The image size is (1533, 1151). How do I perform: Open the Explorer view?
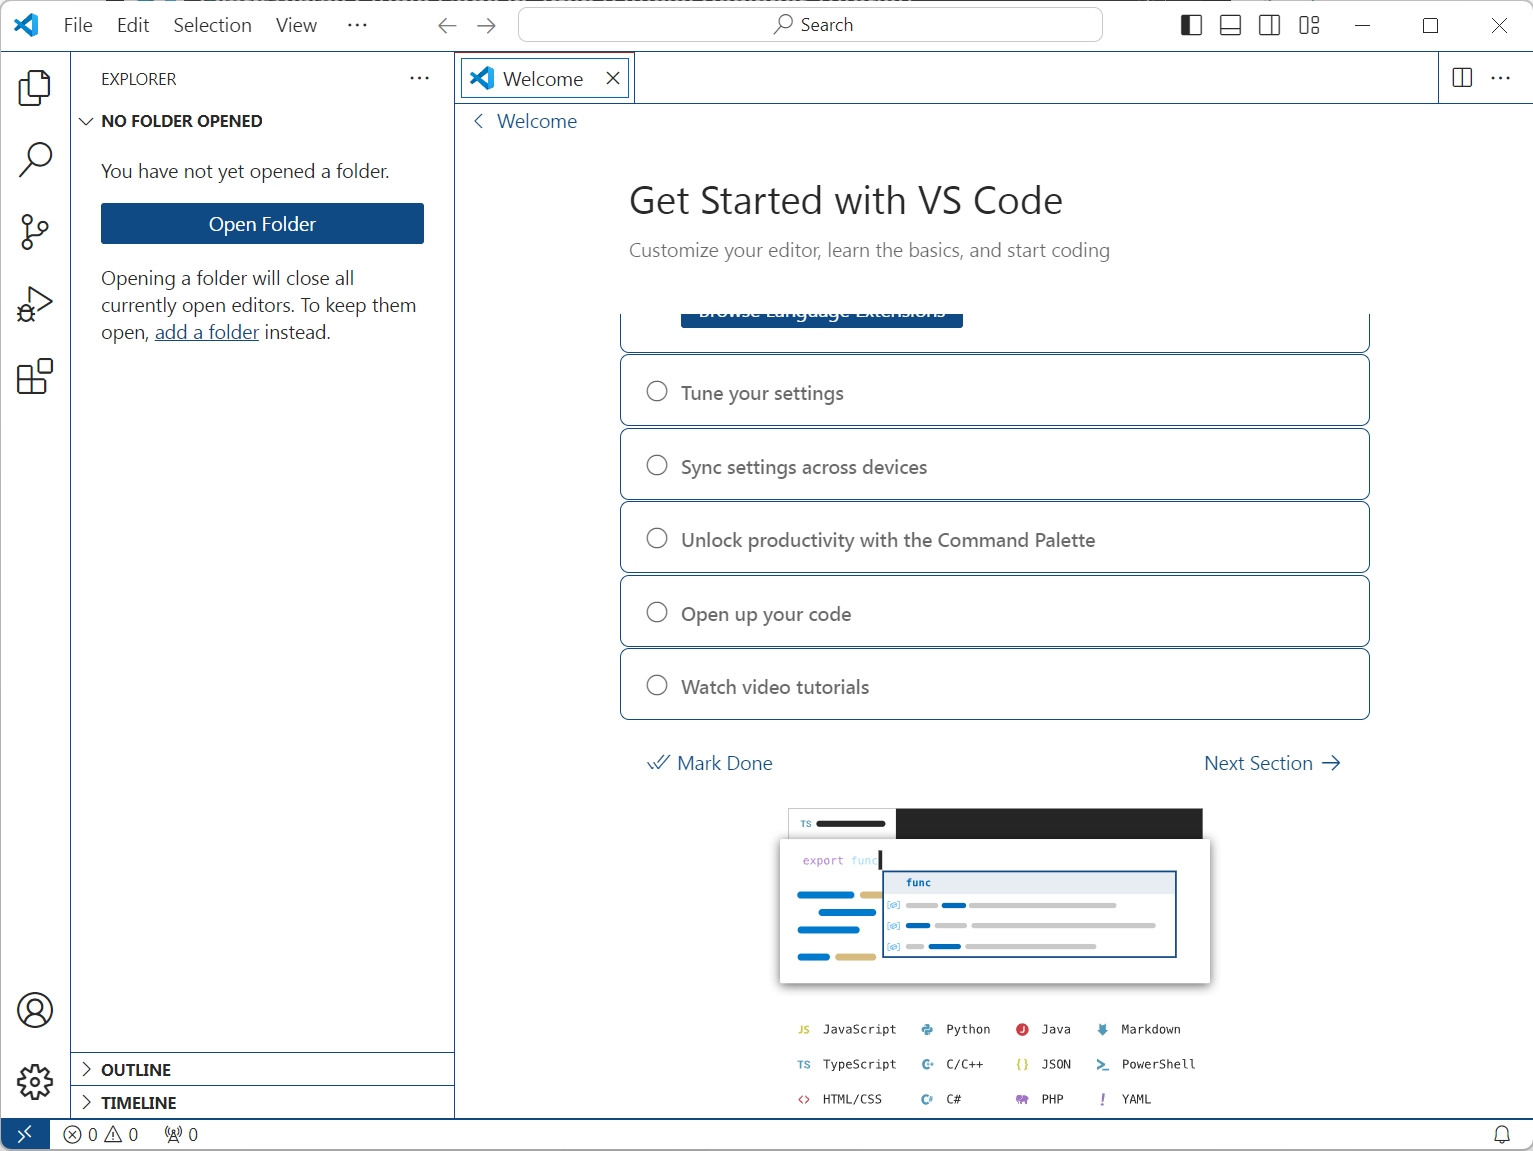point(35,88)
